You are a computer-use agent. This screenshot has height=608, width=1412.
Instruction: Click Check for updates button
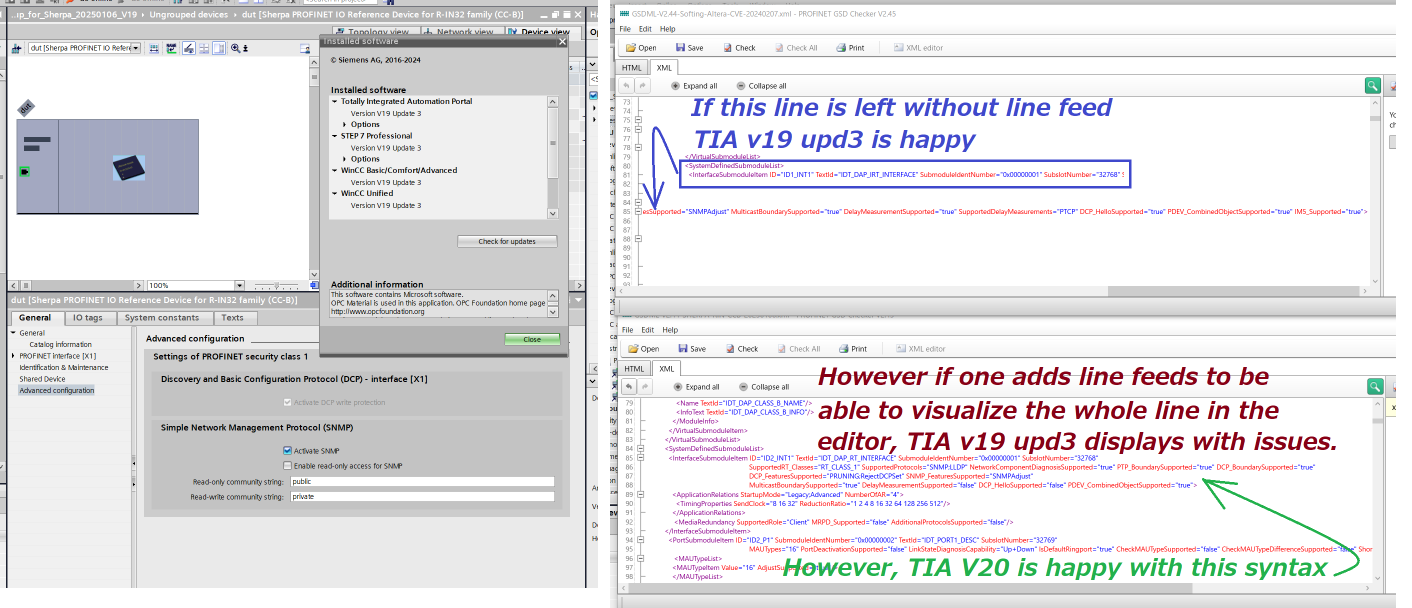click(x=507, y=241)
